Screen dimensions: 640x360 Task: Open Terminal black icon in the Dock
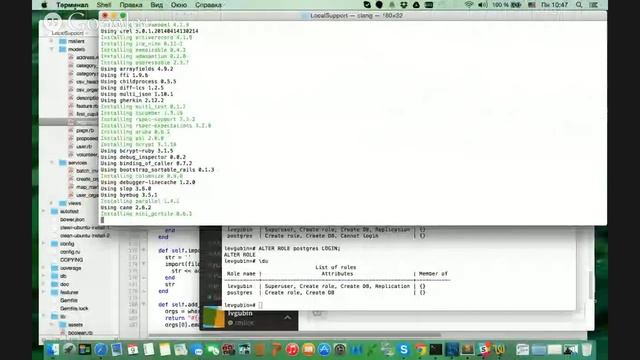click(x=436, y=349)
